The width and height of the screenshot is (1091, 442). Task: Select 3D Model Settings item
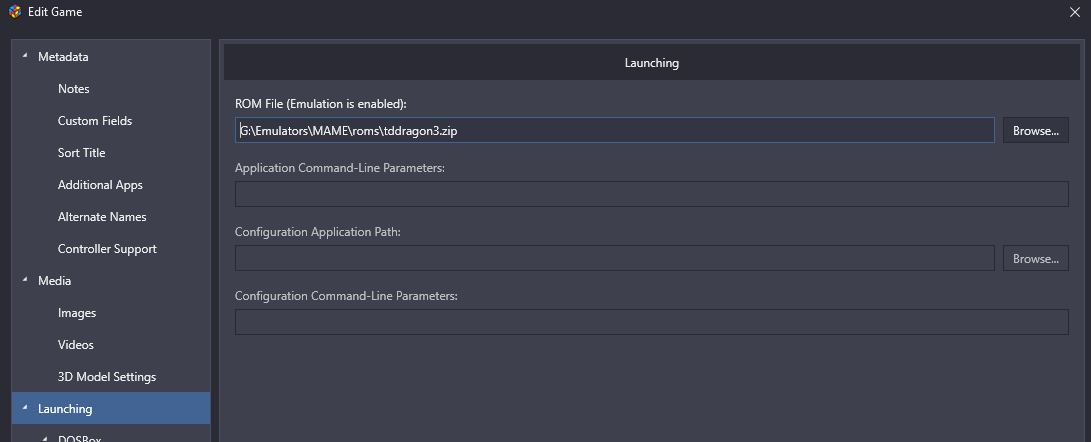pos(107,377)
